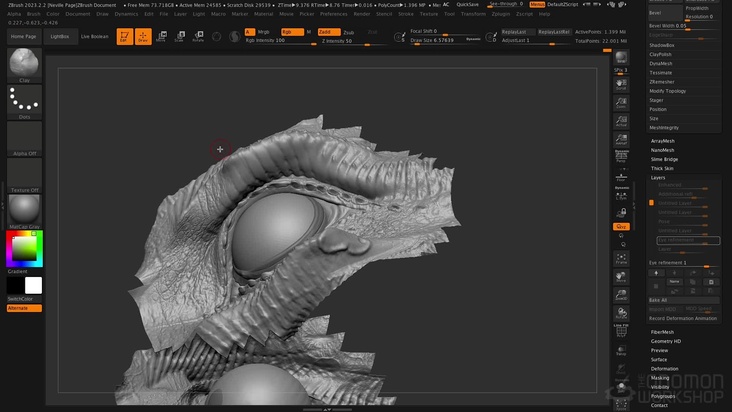The height and width of the screenshot is (412, 732).
Task: Click the Clay brush thumbnail
Action: [24, 65]
